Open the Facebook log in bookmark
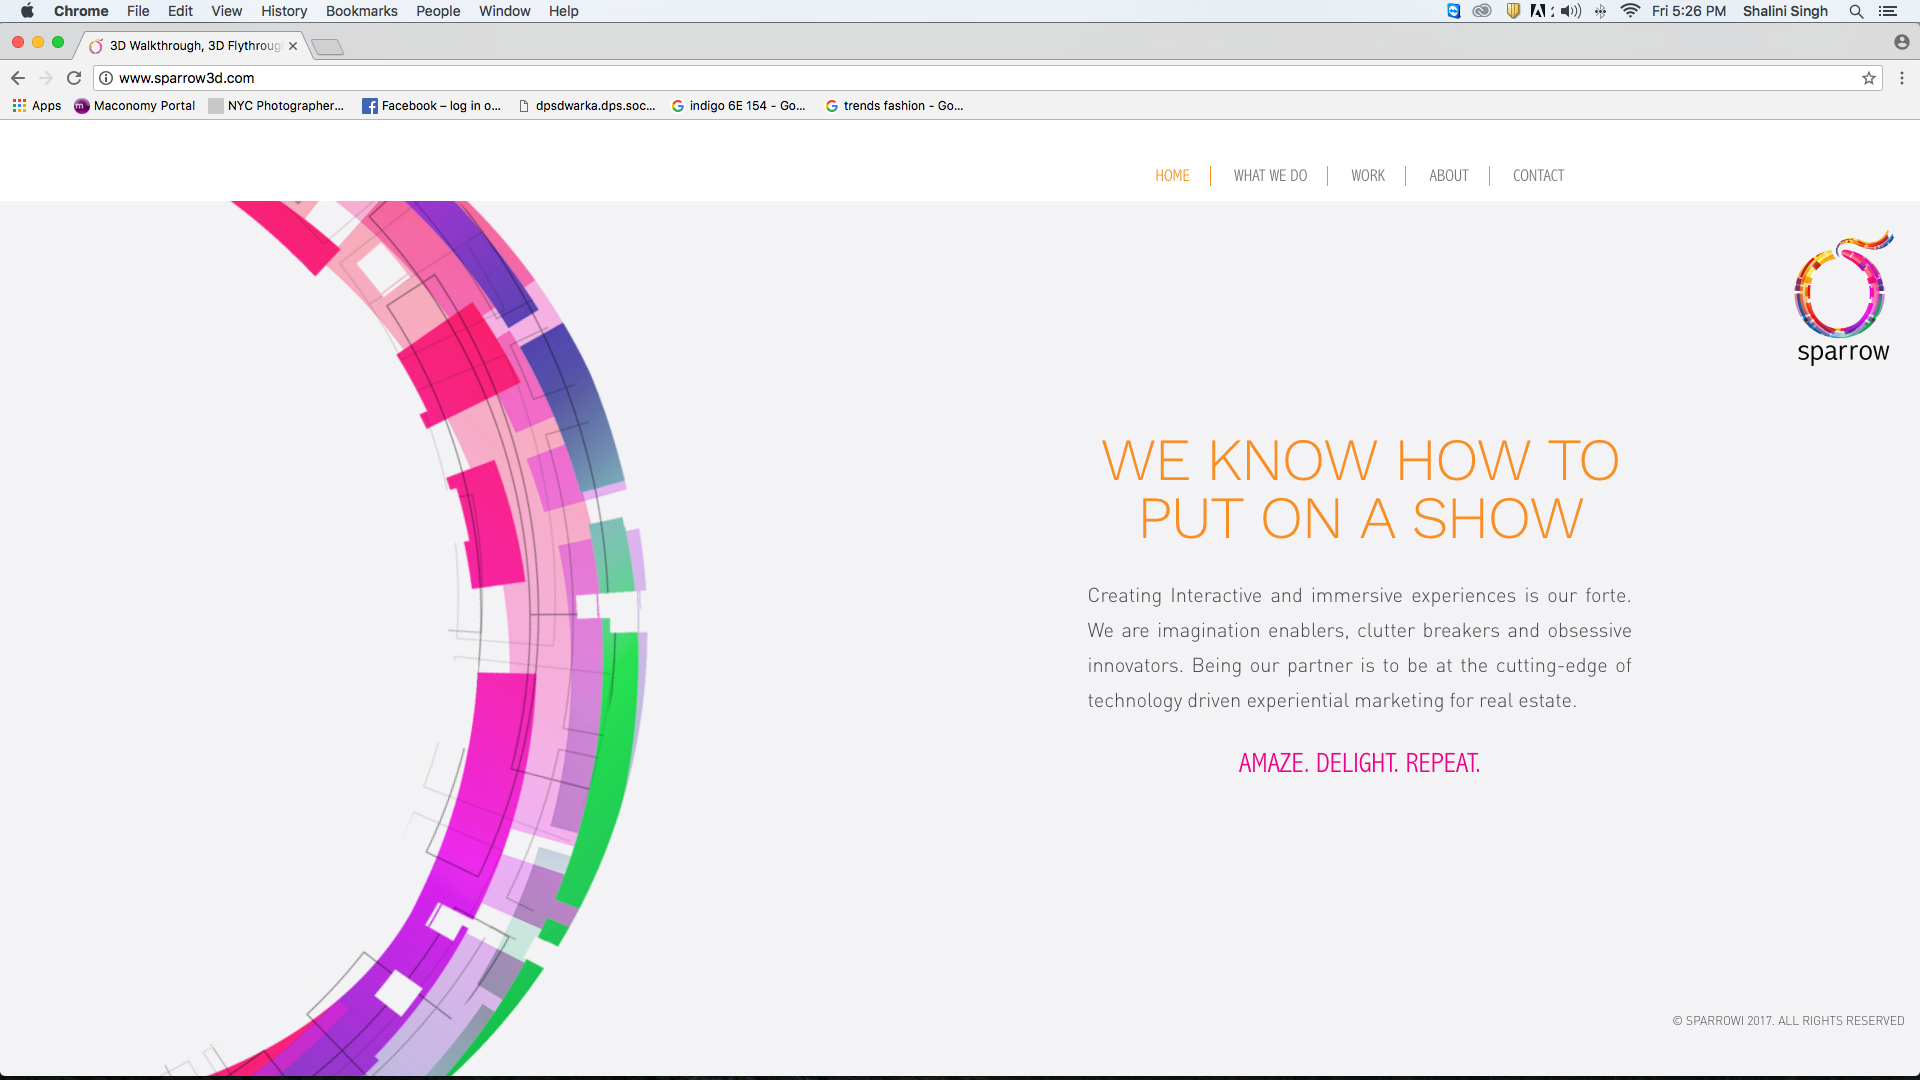Viewport: 1920px width, 1080px height. (432, 106)
